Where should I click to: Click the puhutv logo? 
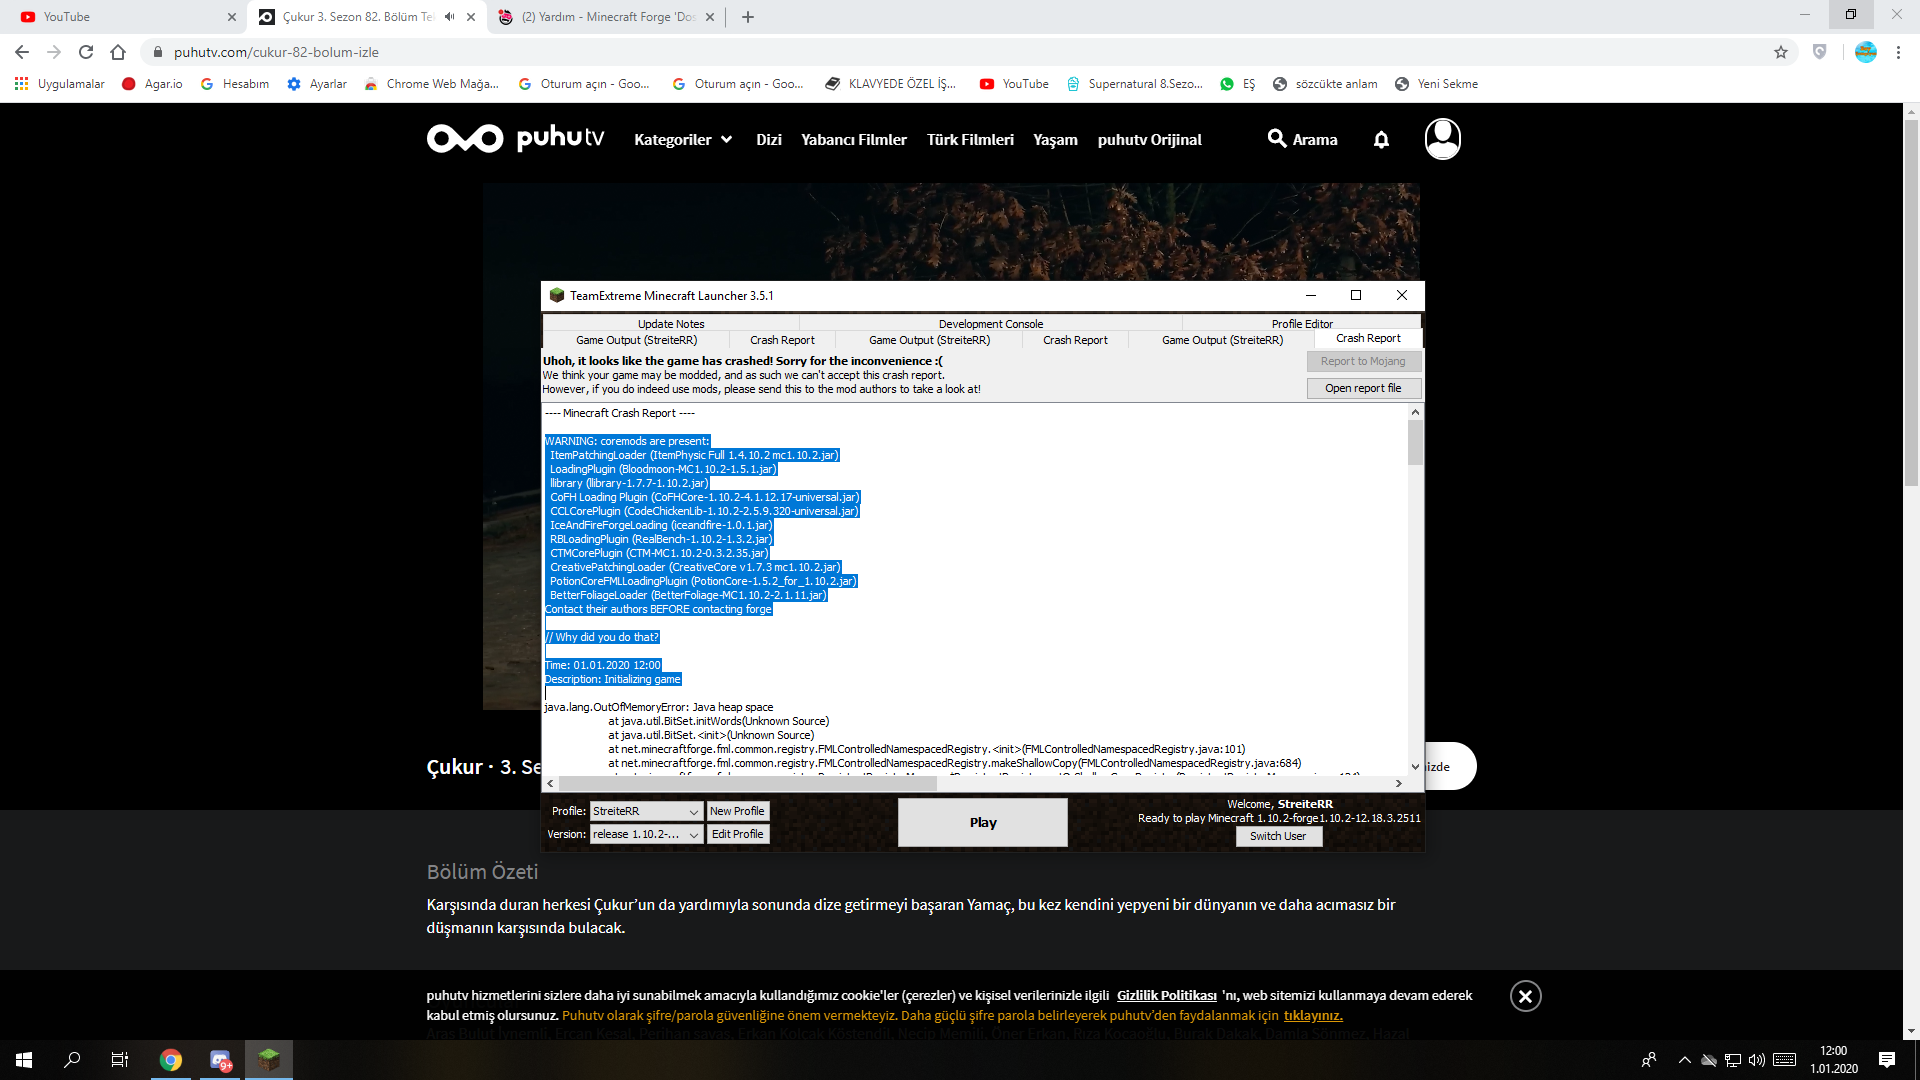click(515, 138)
